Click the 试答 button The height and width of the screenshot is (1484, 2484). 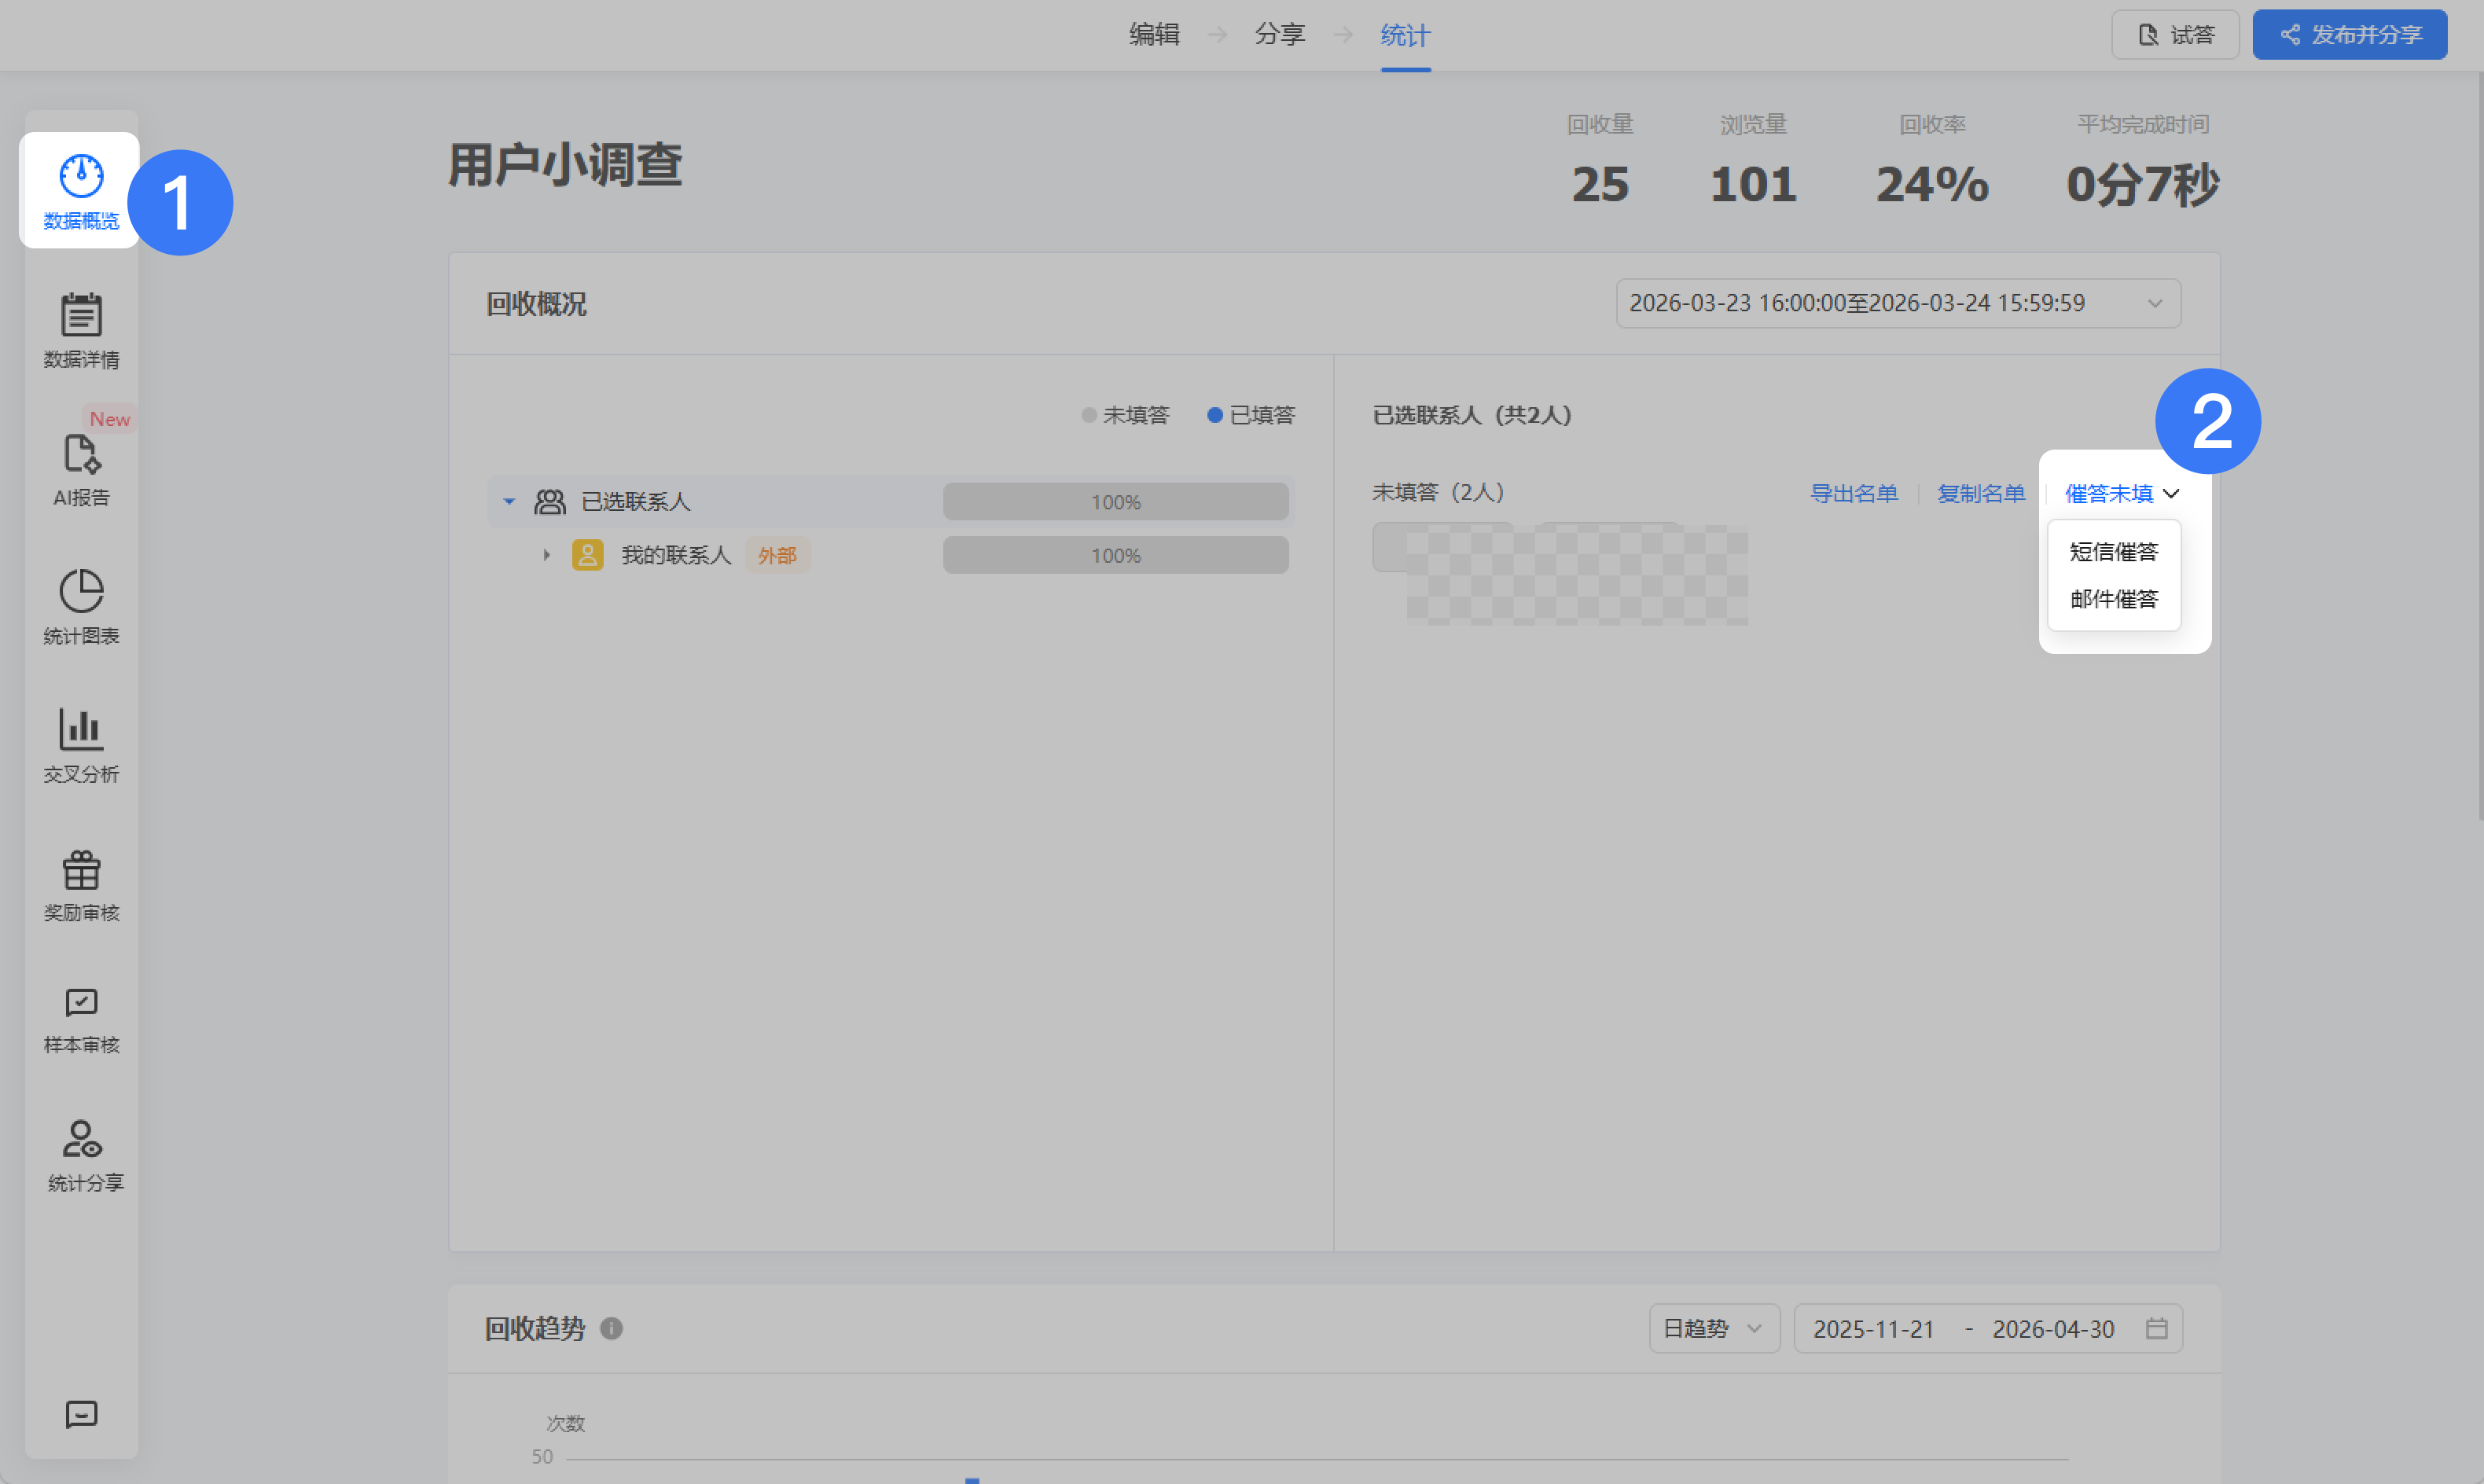point(2175,35)
